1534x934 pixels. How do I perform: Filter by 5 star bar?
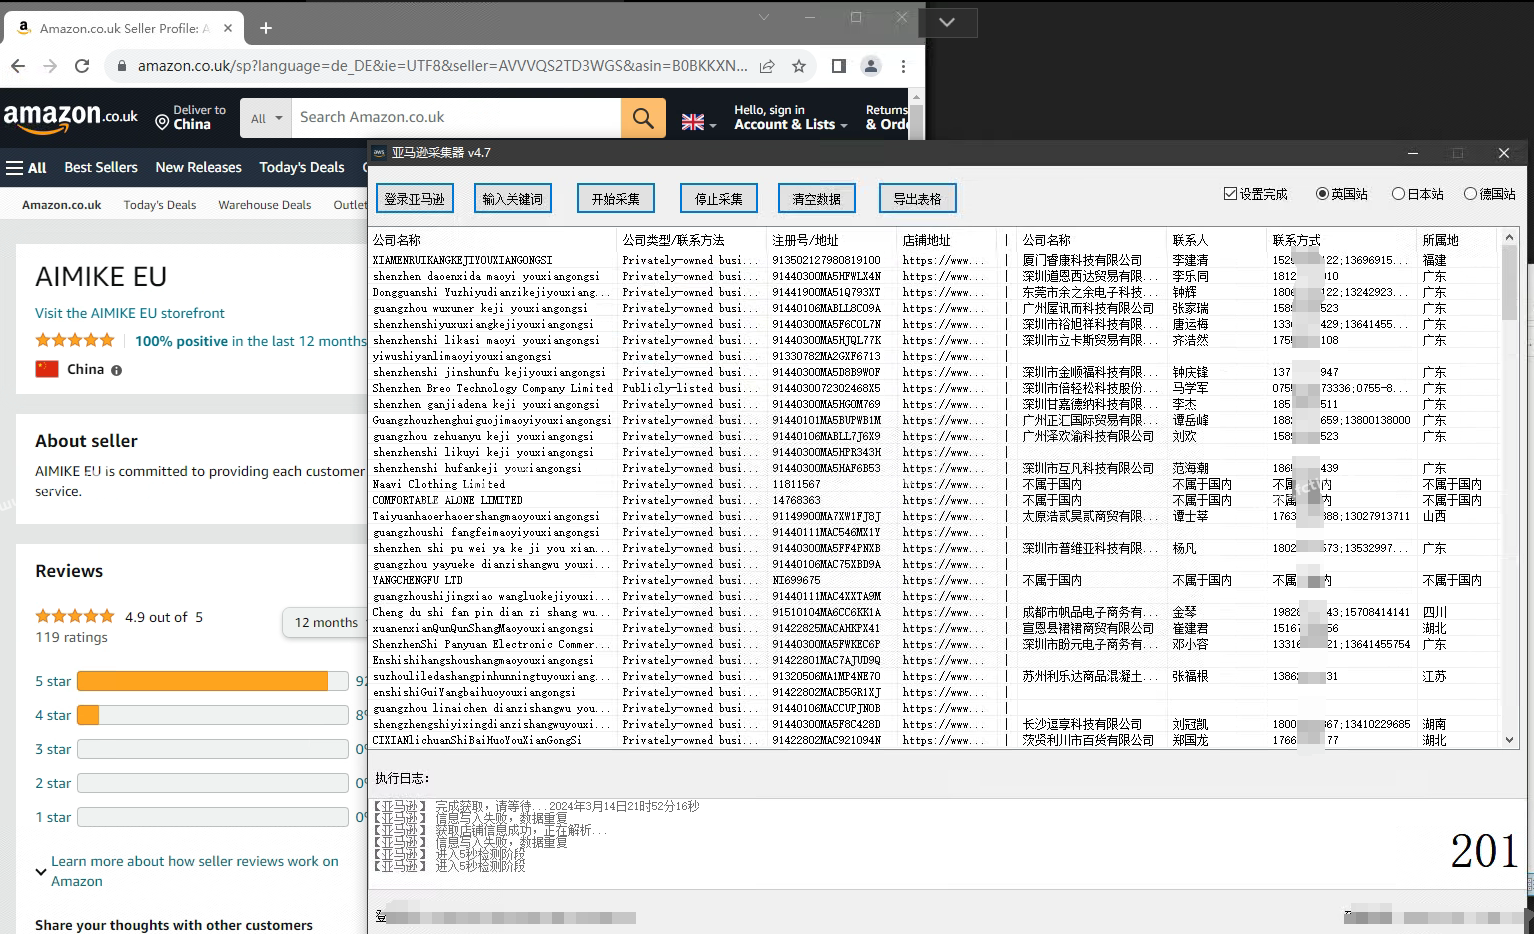tap(213, 681)
